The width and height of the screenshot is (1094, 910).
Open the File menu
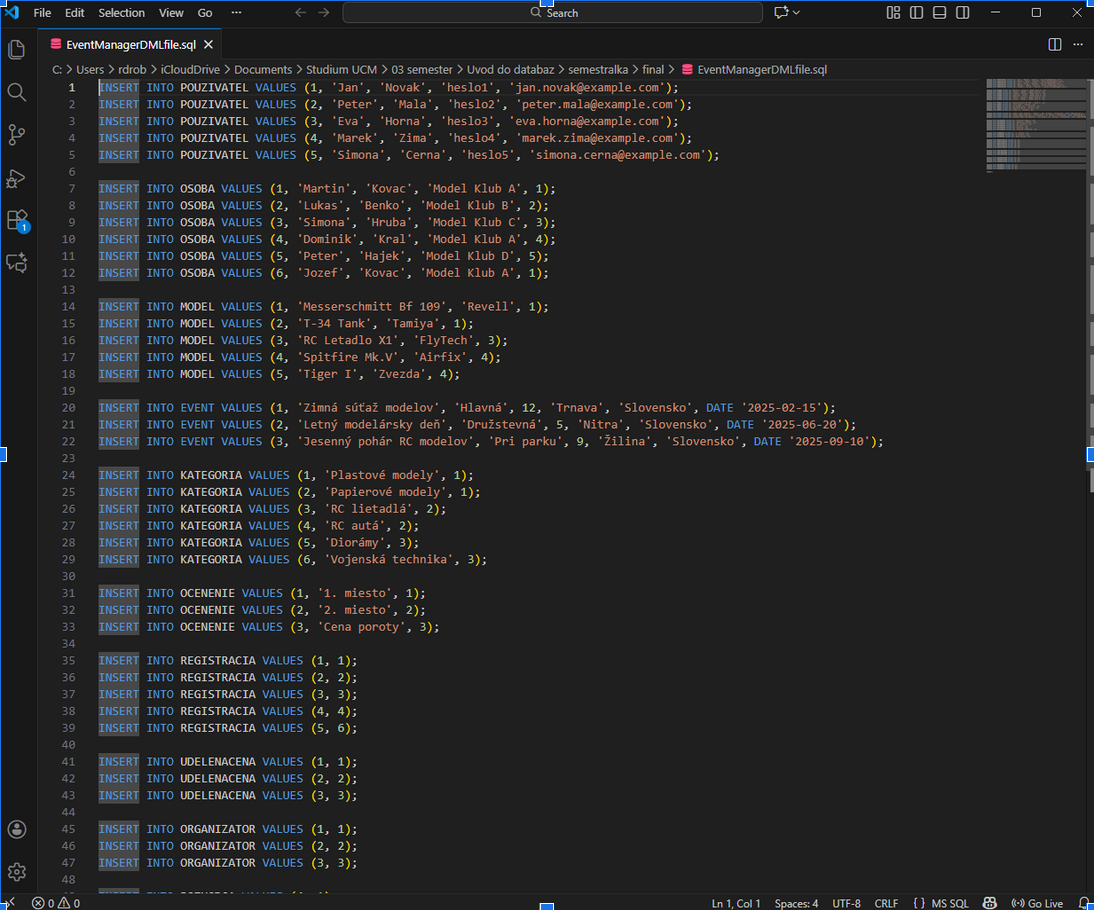pos(42,13)
